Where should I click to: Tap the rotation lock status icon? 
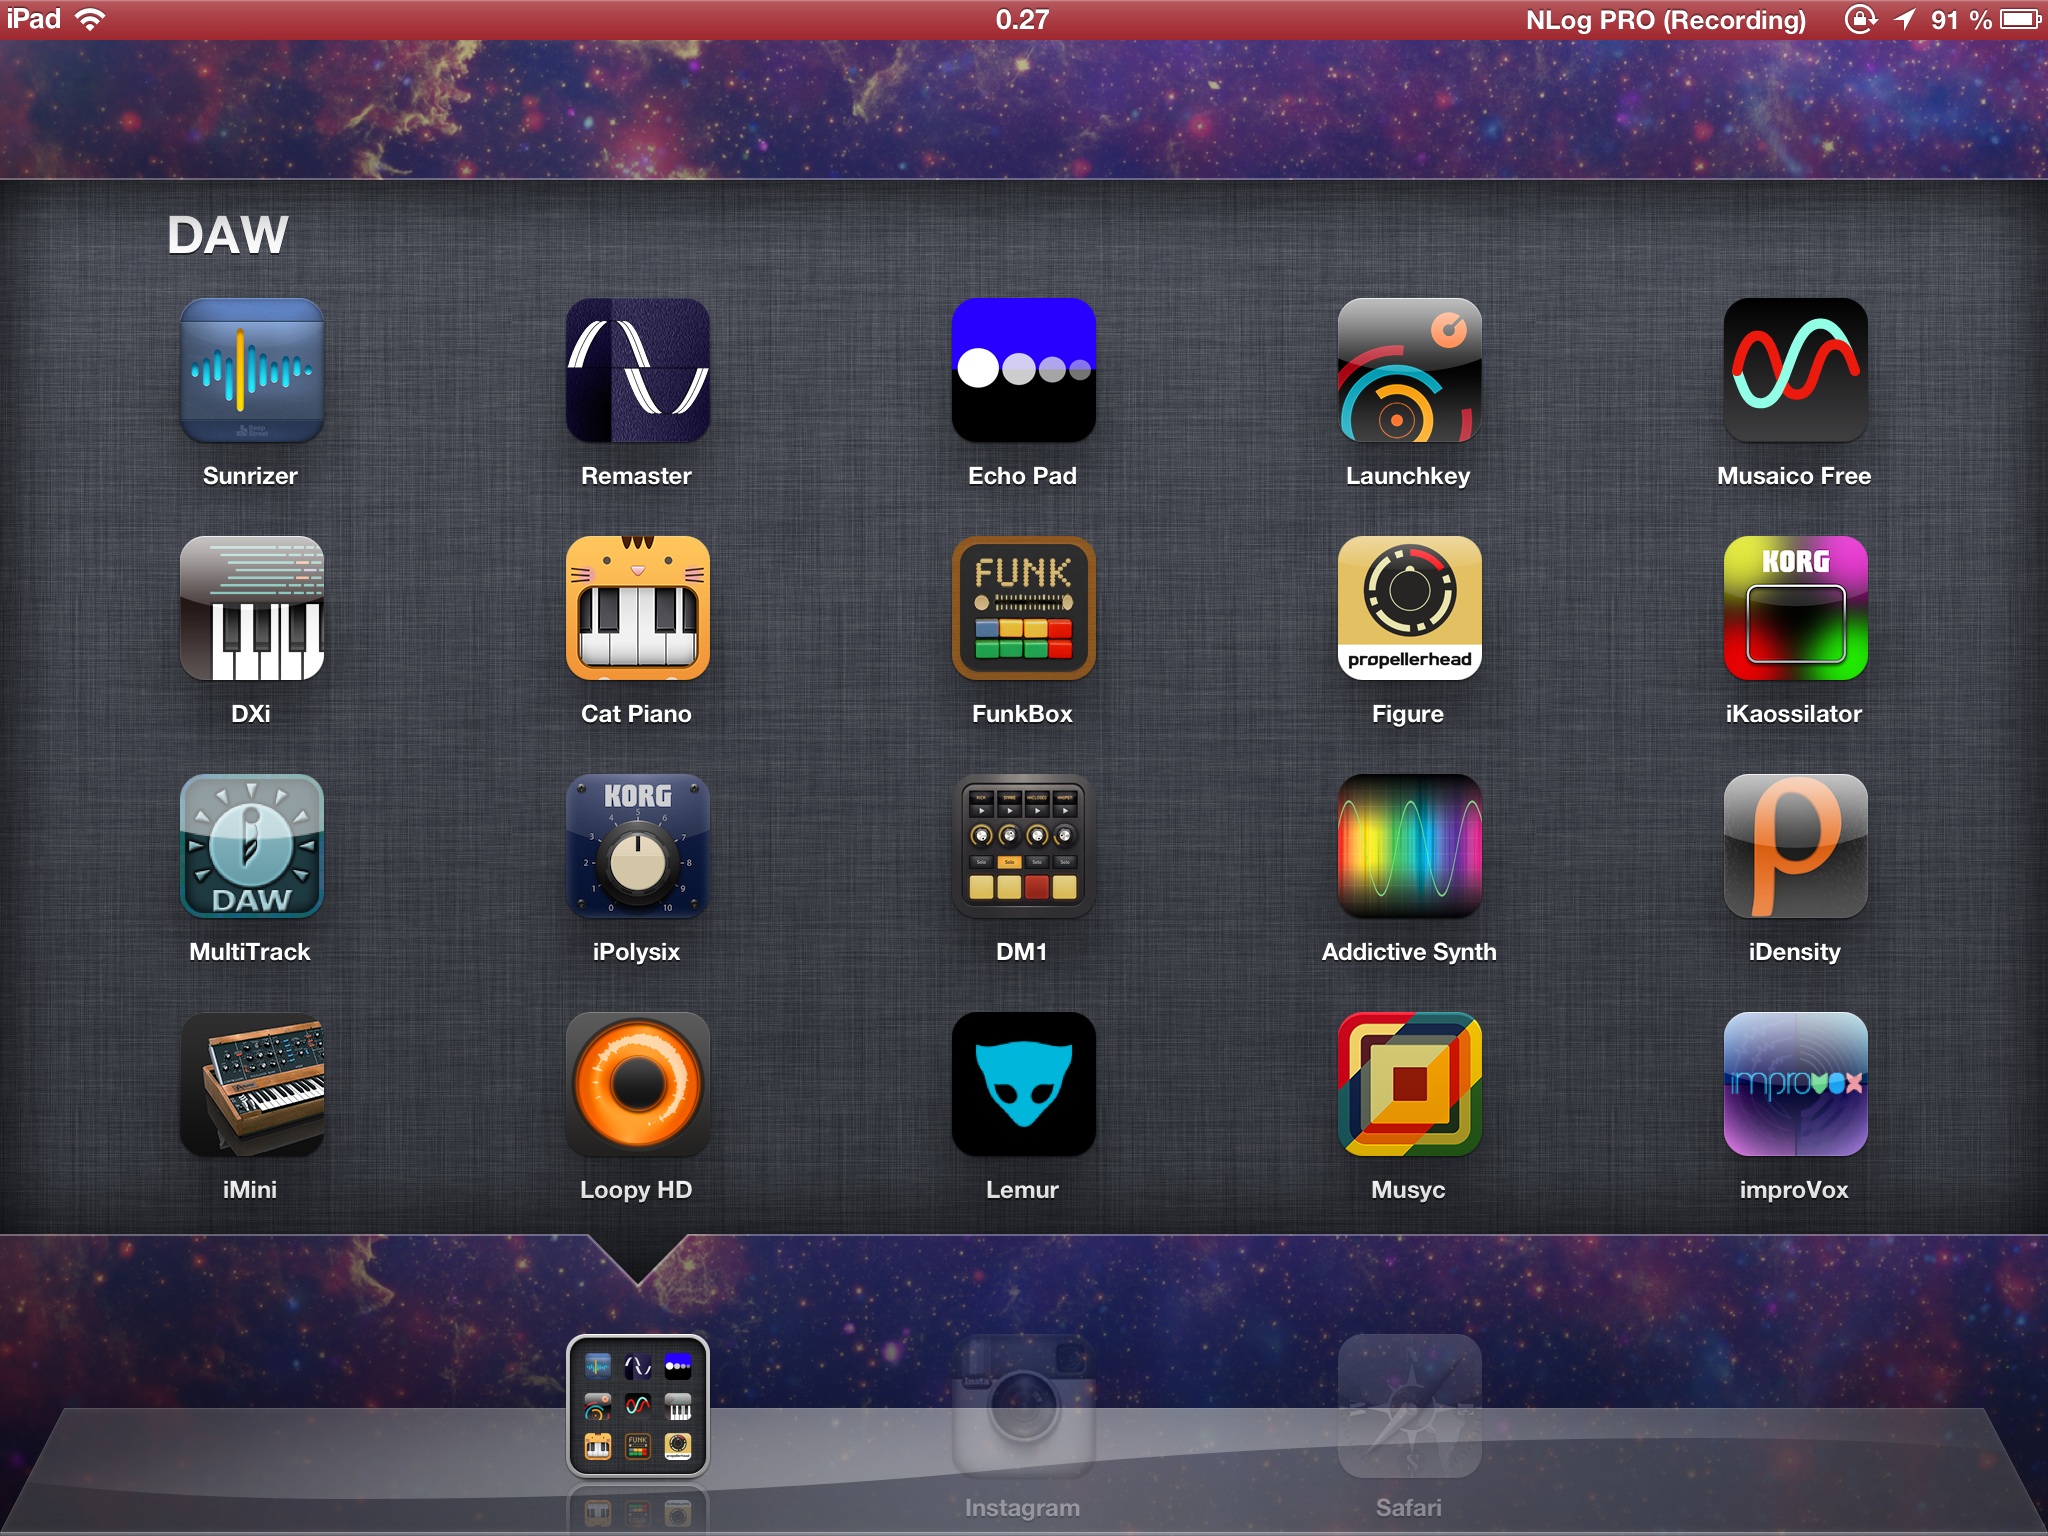[1860, 20]
